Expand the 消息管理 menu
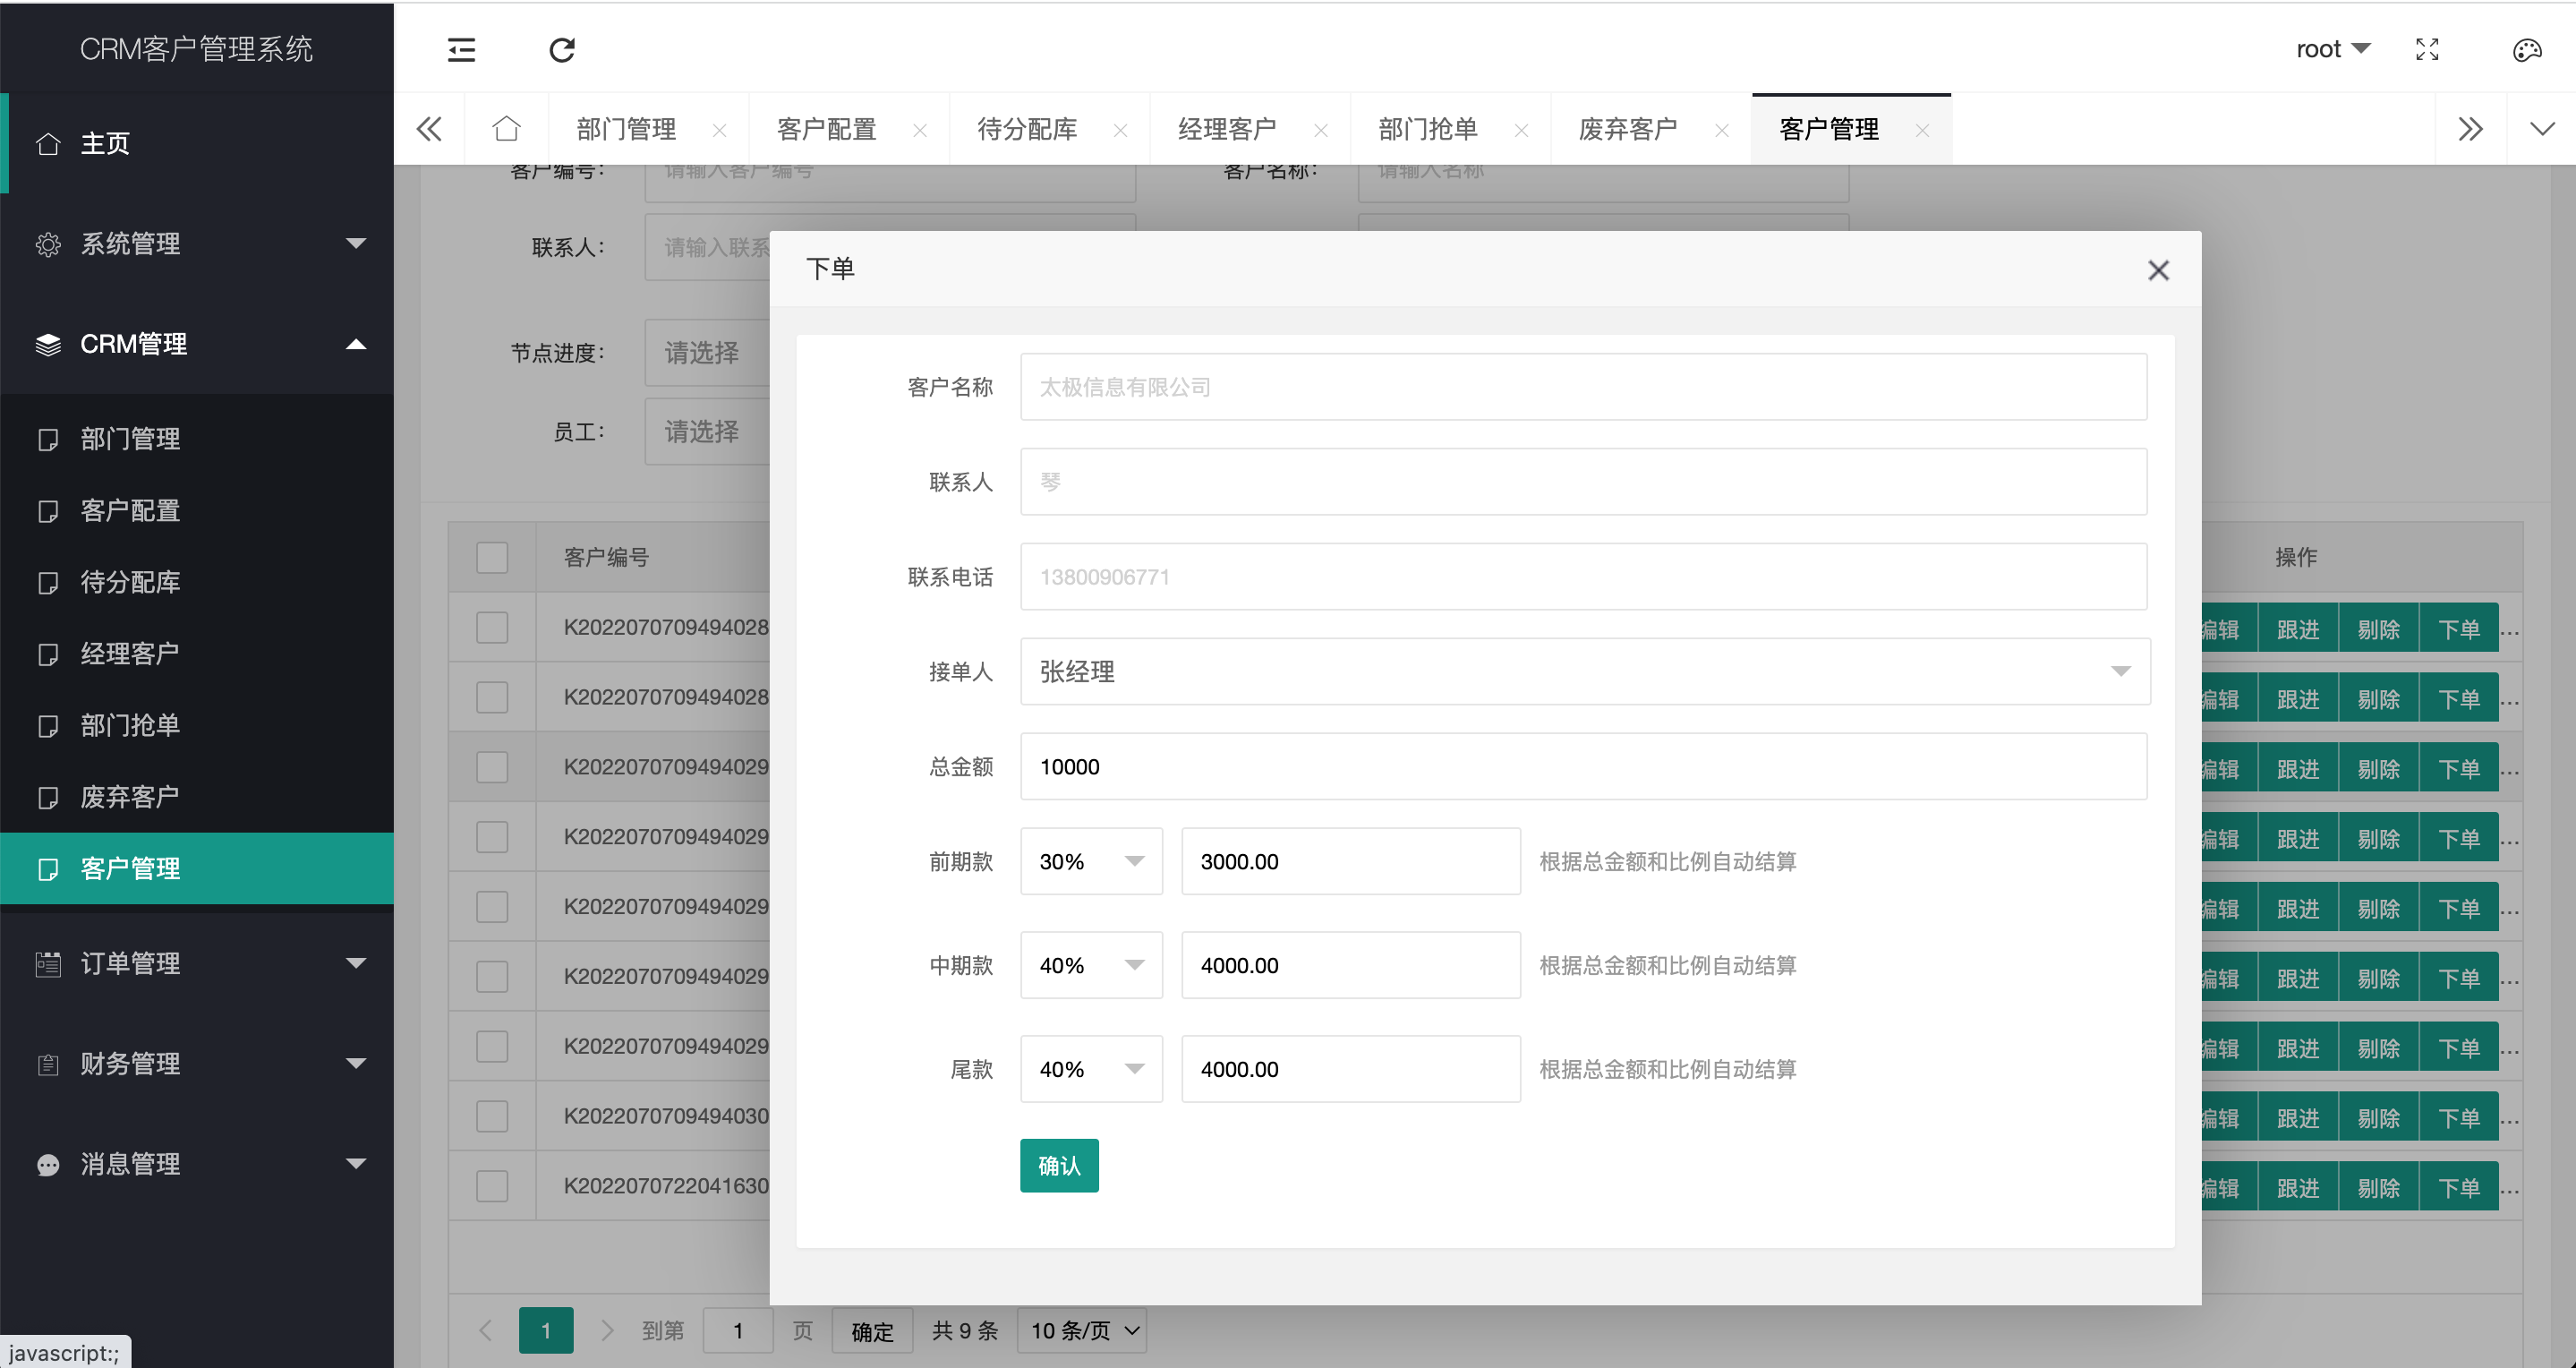 356,1163
